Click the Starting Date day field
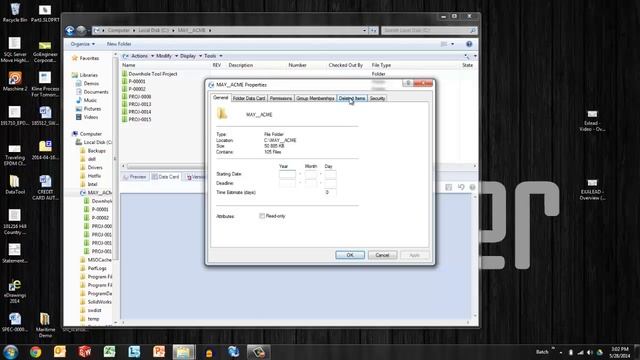Screen dimensions: 640x360 click(330, 174)
